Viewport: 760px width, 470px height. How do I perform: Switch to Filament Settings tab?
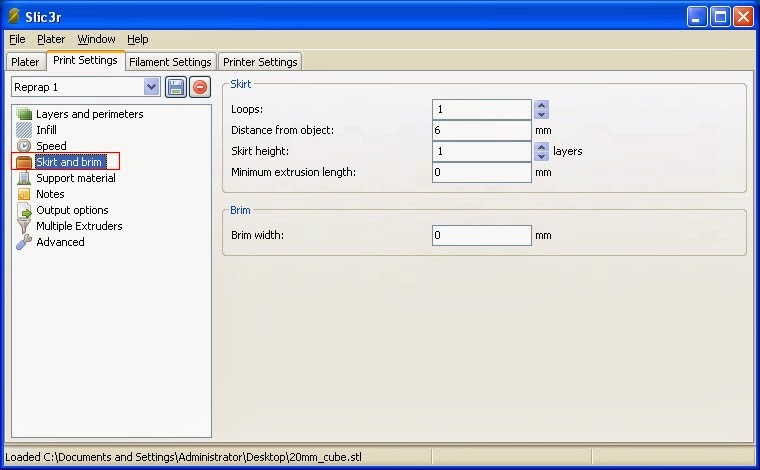pos(170,62)
